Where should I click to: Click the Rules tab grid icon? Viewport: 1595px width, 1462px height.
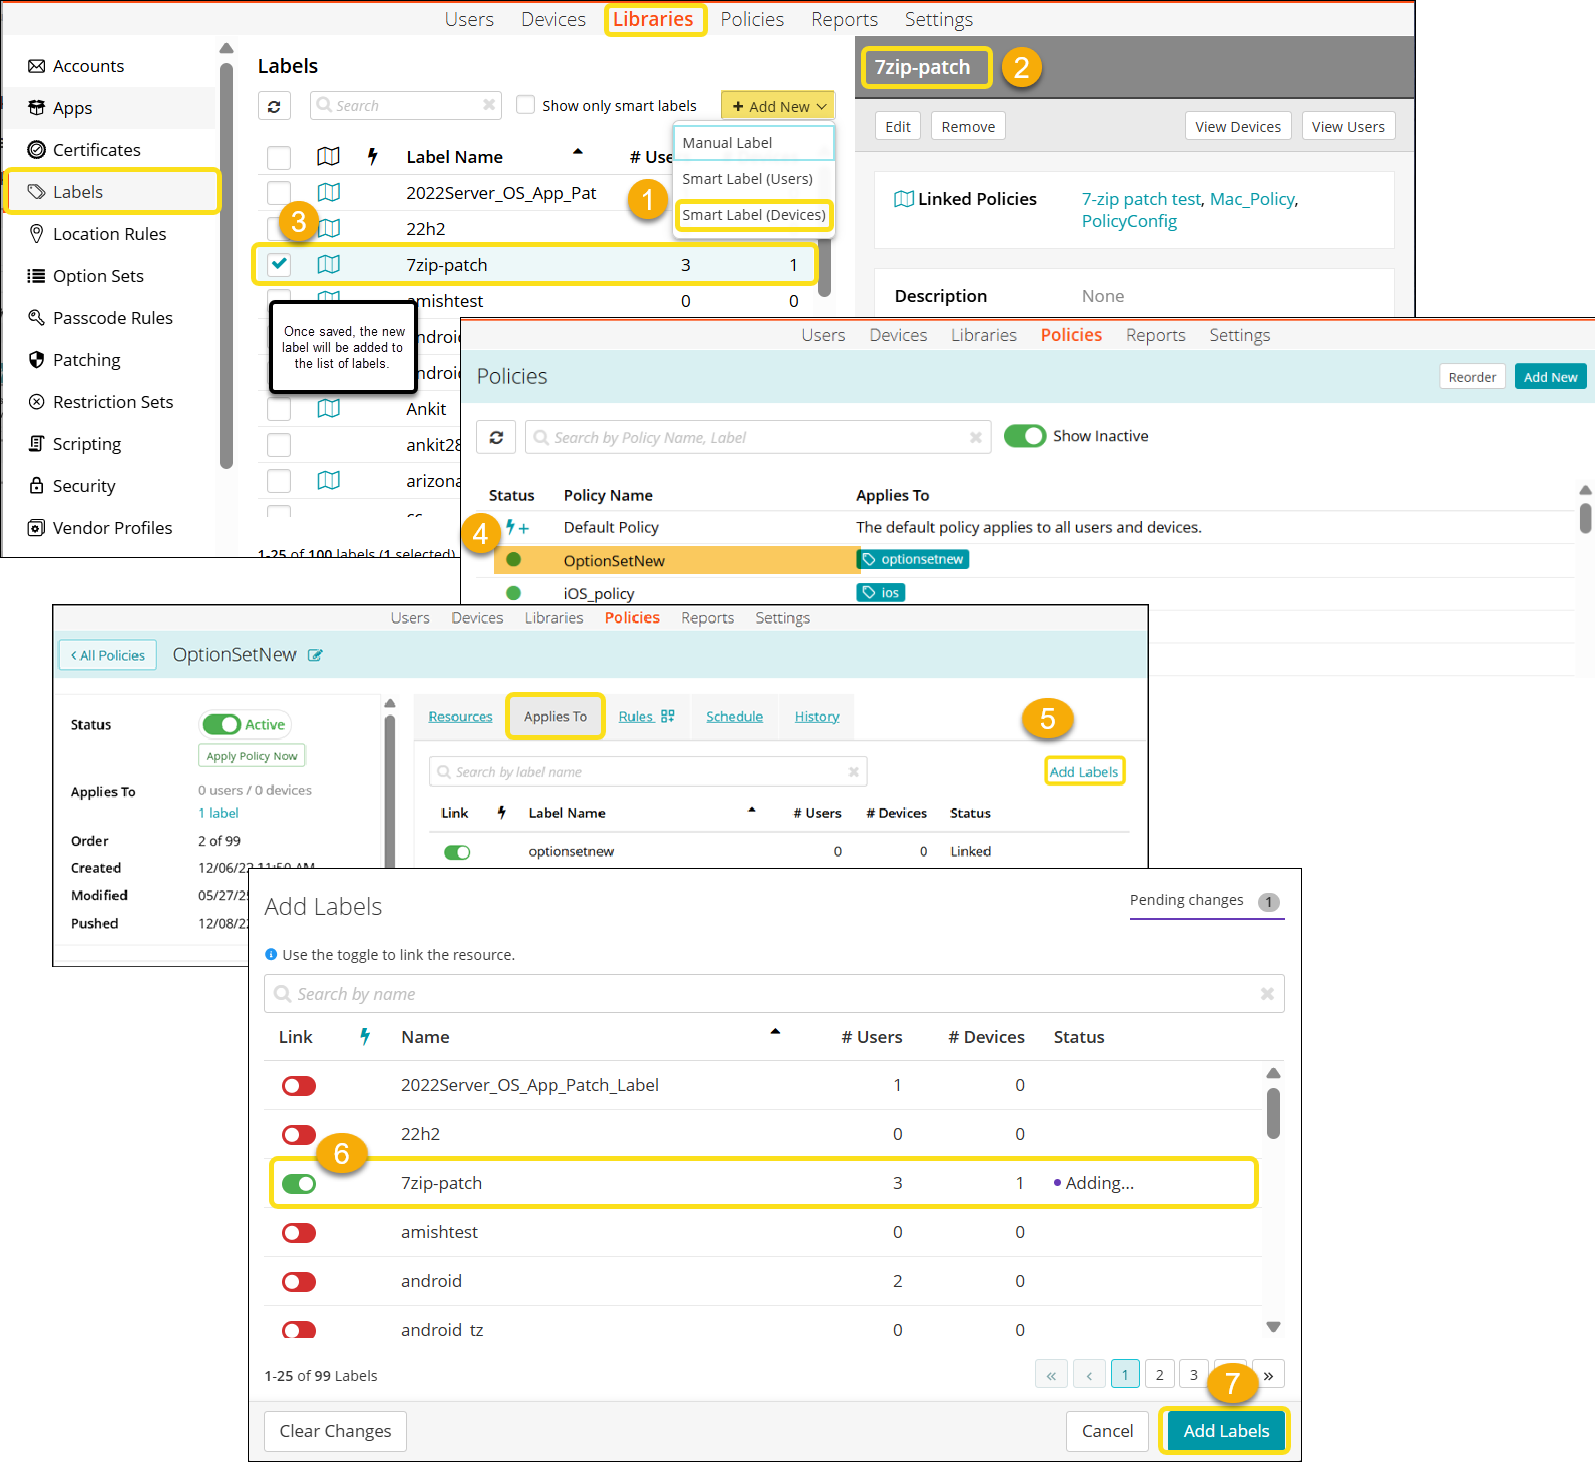[668, 716]
